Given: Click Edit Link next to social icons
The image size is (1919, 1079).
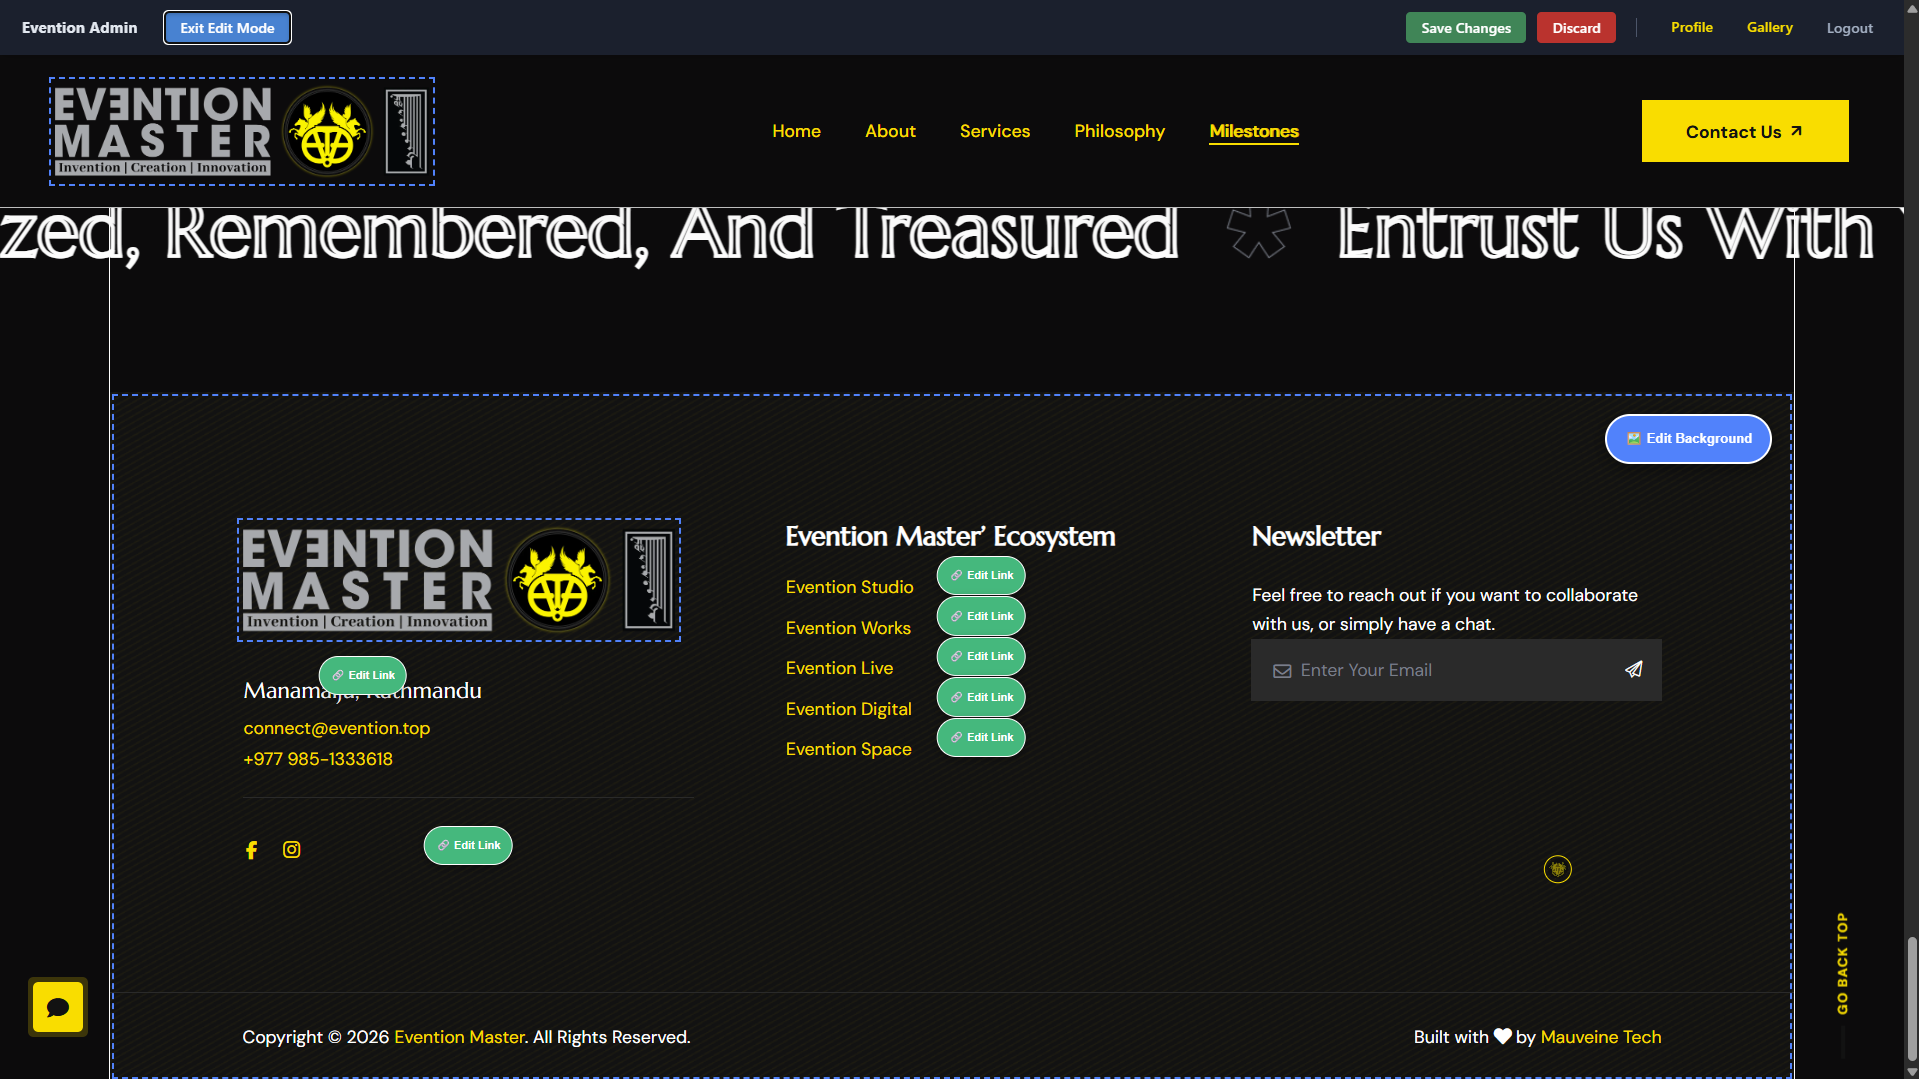Looking at the screenshot, I should point(468,846).
